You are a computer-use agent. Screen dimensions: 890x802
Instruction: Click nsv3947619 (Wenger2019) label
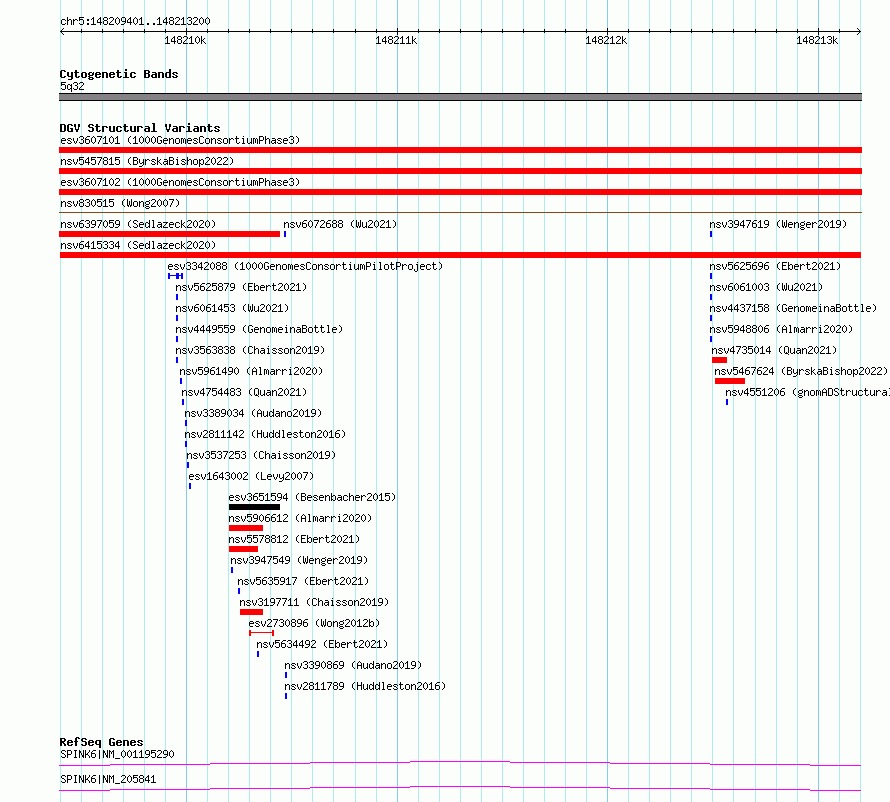tap(778, 224)
